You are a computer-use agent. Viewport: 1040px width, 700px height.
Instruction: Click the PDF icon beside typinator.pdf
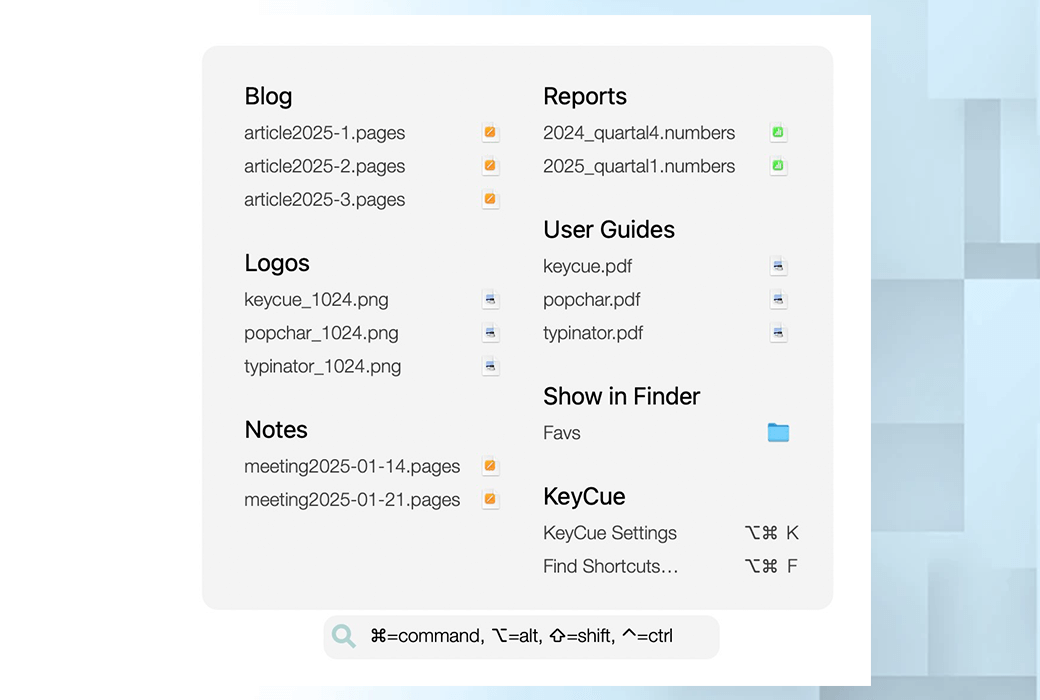pyautogui.click(x=778, y=333)
